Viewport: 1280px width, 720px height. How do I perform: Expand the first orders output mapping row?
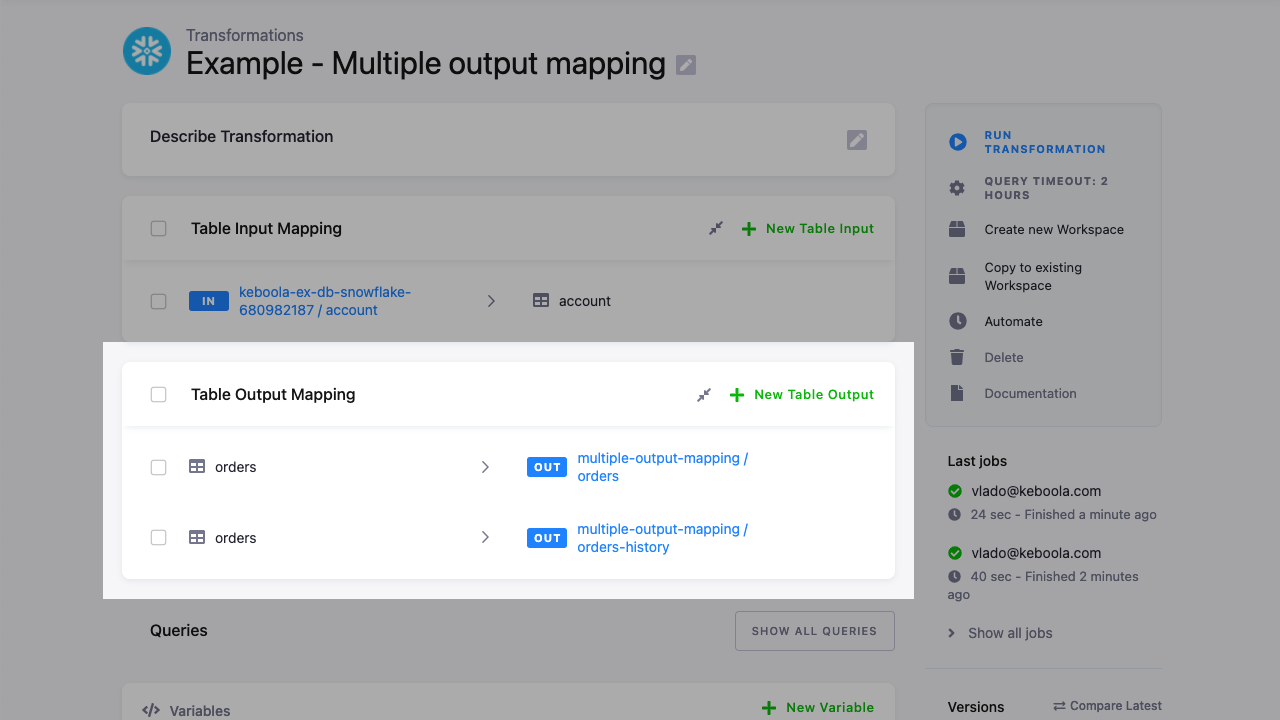[x=485, y=467]
